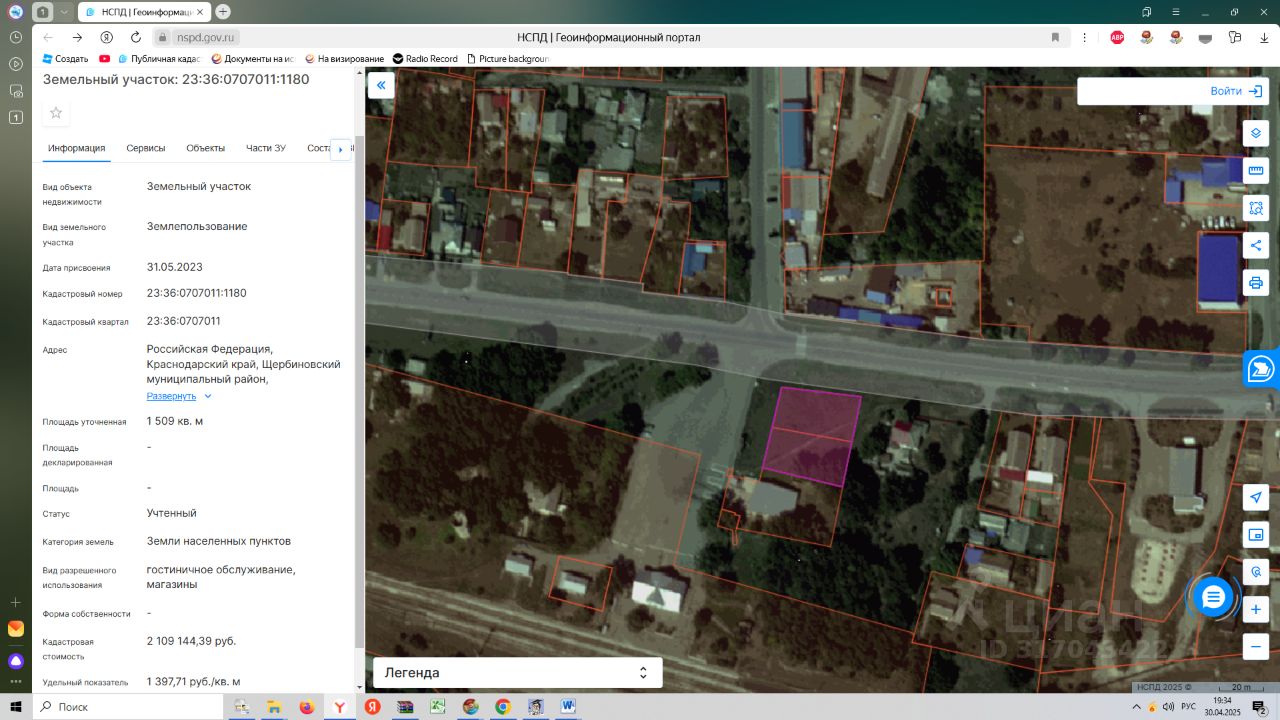The width and height of the screenshot is (1280, 720).
Task: Go to my location on map
Action: [1256, 497]
